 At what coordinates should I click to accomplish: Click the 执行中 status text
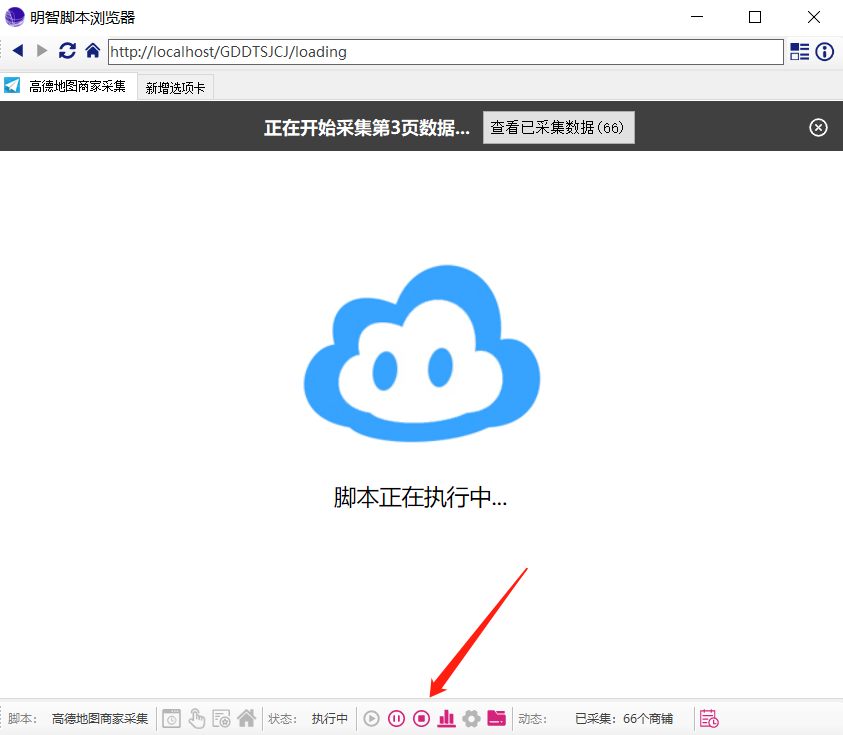coord(330,719)
